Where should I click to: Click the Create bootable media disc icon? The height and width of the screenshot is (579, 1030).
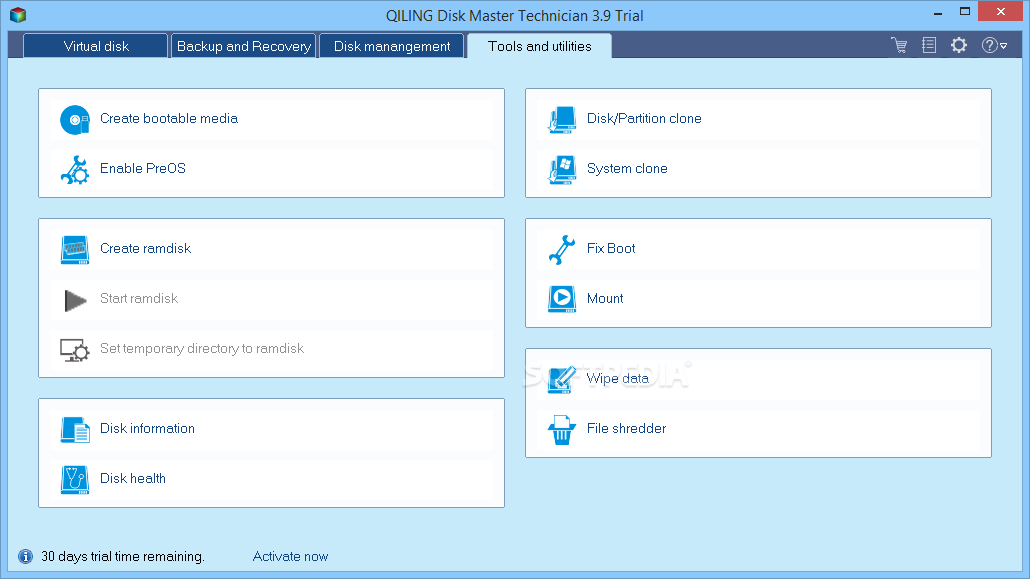coord(75,120)
